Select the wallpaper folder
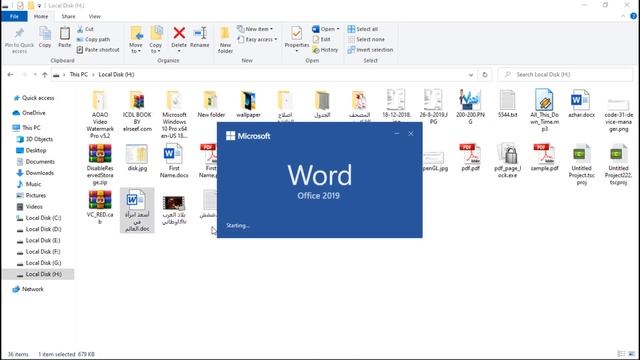Screen dimensions: 640x360 coord(248,104)
